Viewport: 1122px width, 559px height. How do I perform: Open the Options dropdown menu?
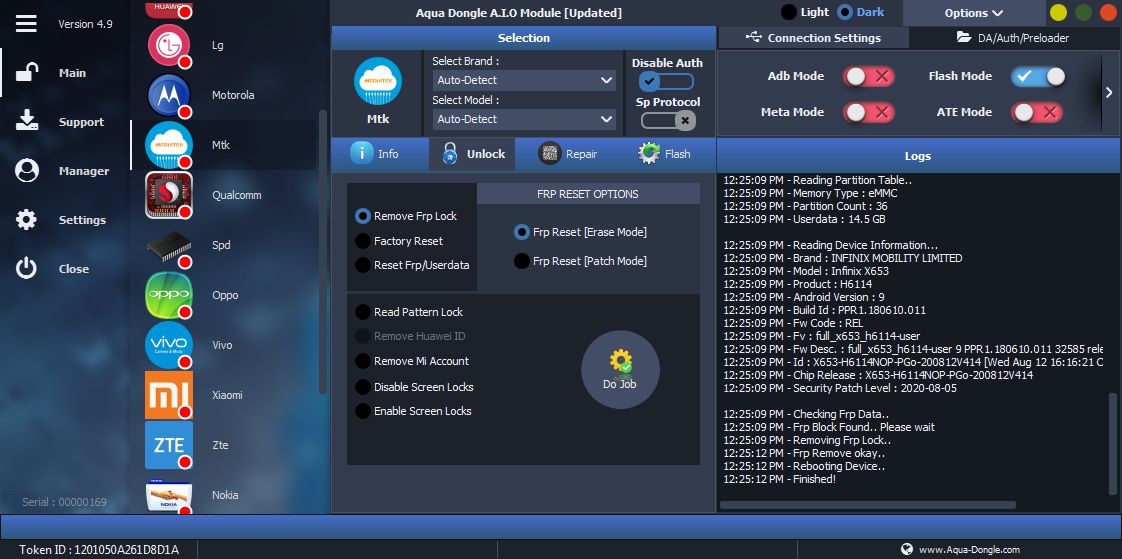pos(974,13)
